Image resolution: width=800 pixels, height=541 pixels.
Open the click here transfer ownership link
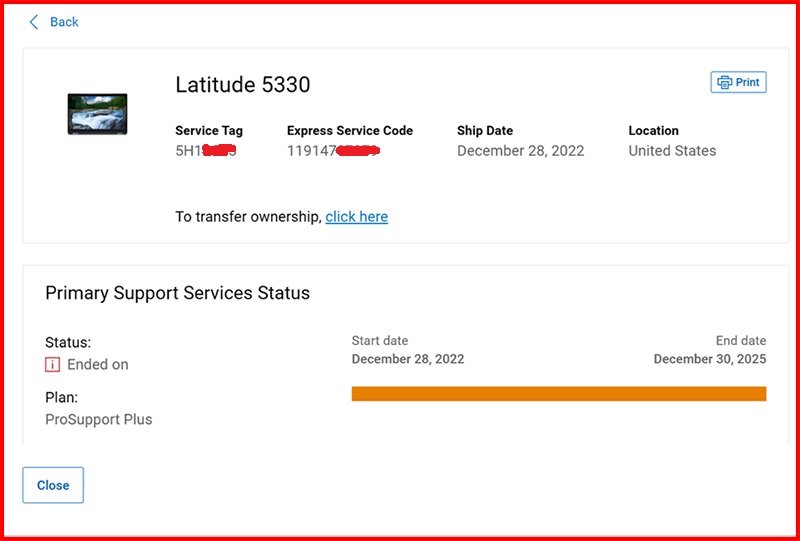[357, 217]
